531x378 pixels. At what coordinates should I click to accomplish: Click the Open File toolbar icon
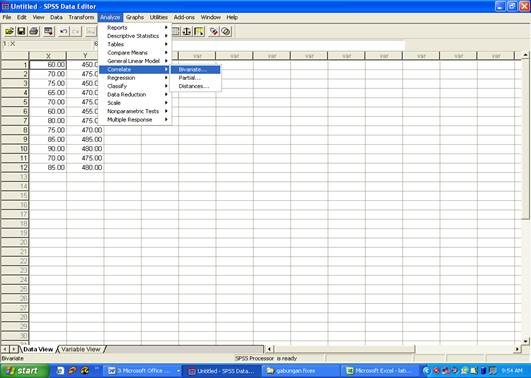(x=9, y=32)
